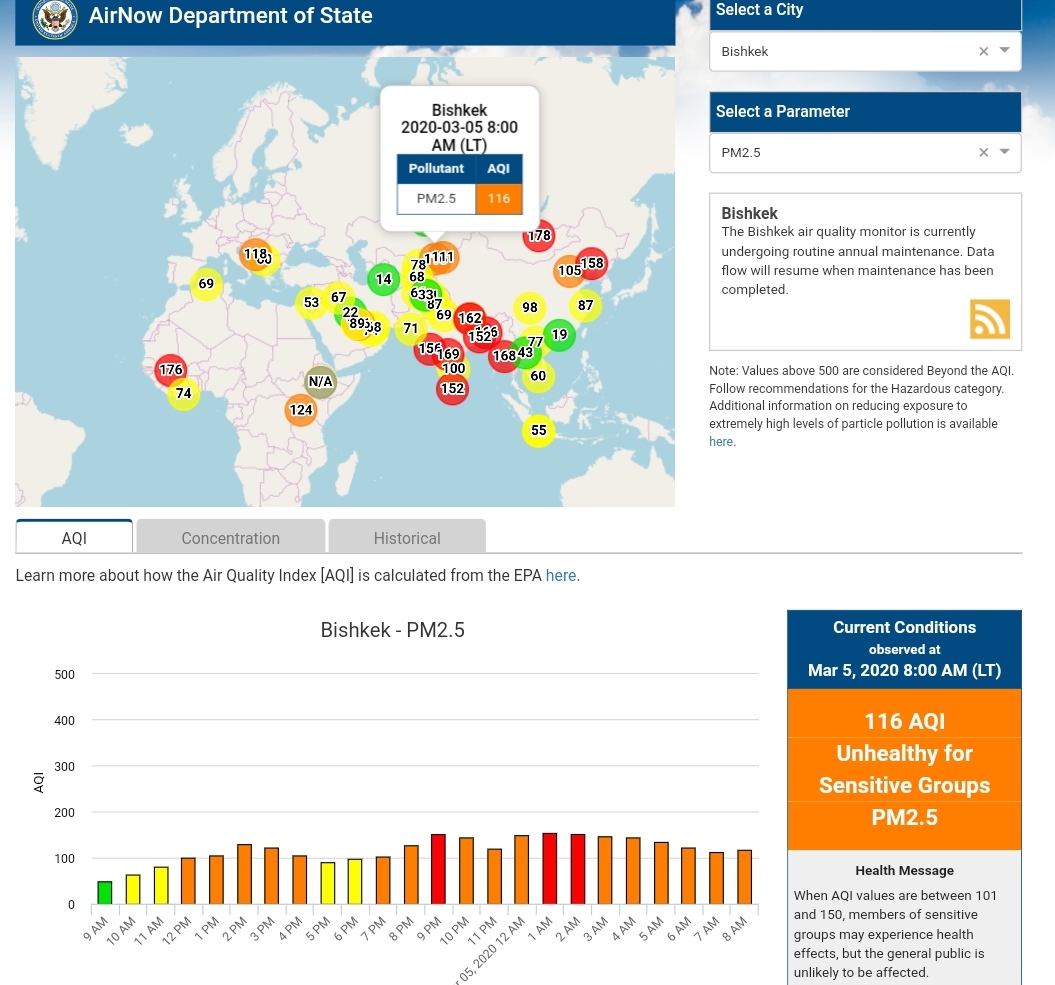Click the N/A map marker in Africa
Image resolution: width=1055 pixels, height=985 pixels.
[320, 381]
